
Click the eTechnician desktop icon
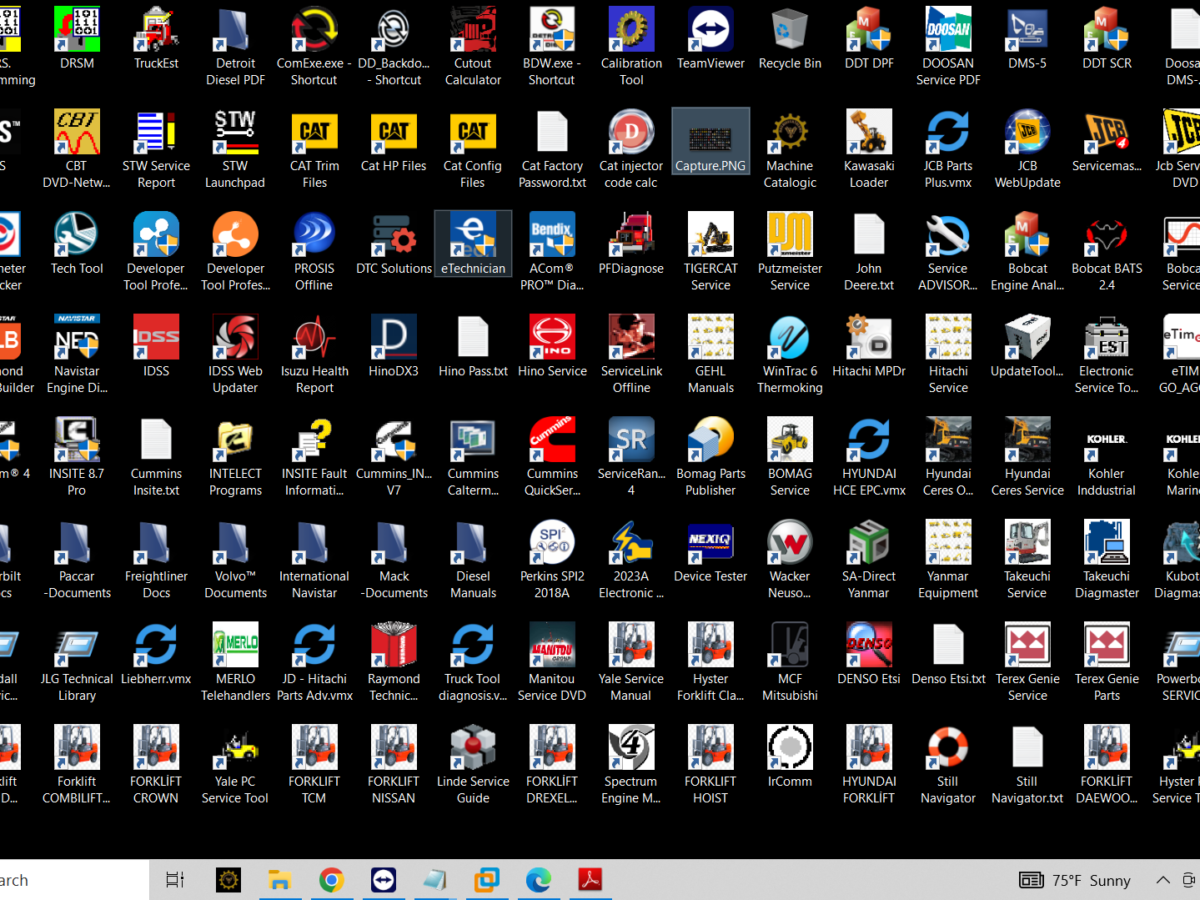tap(473, 244)
